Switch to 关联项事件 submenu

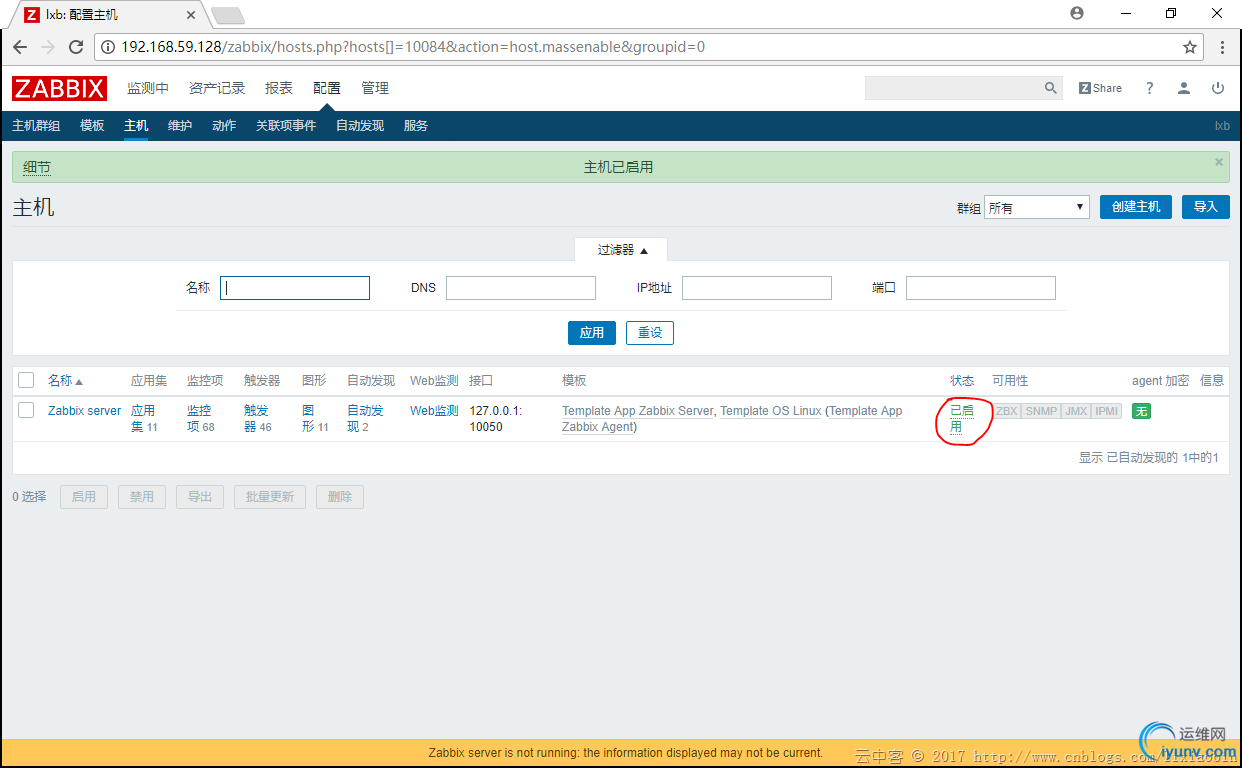(x=286, y=125)
